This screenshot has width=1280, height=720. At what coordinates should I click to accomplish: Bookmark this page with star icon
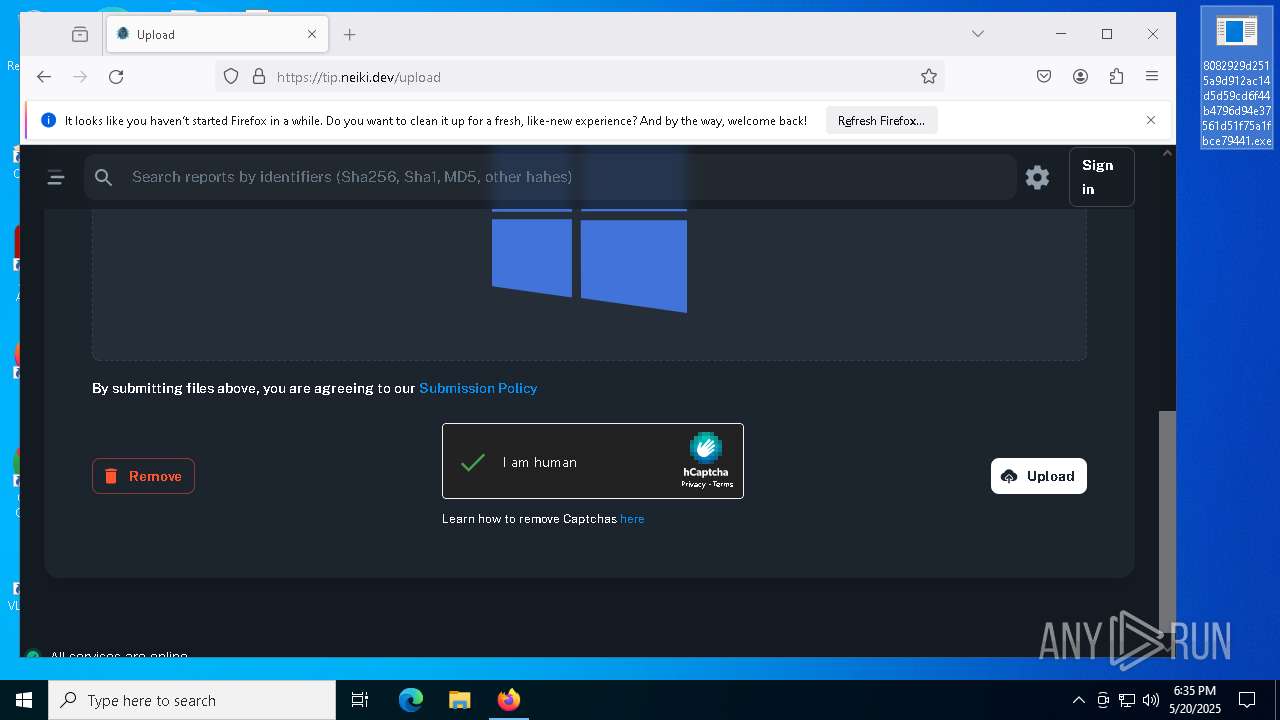pyautogui.click(x=929, y=77)
